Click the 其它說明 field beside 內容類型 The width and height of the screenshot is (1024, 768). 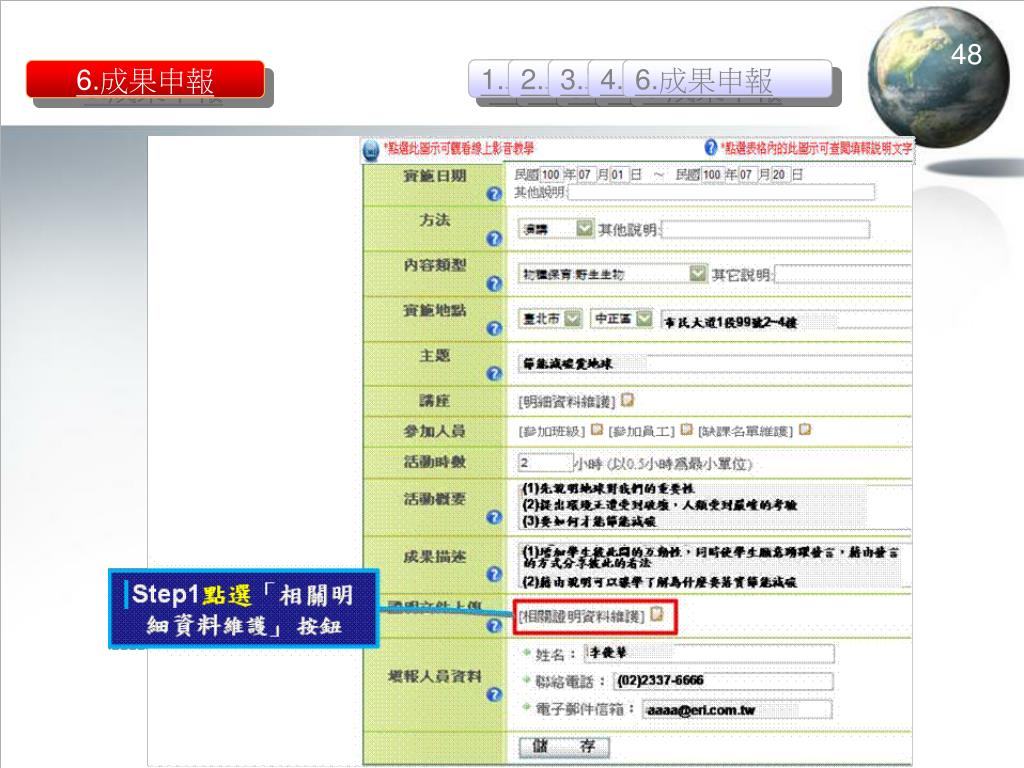pos(842,274)
